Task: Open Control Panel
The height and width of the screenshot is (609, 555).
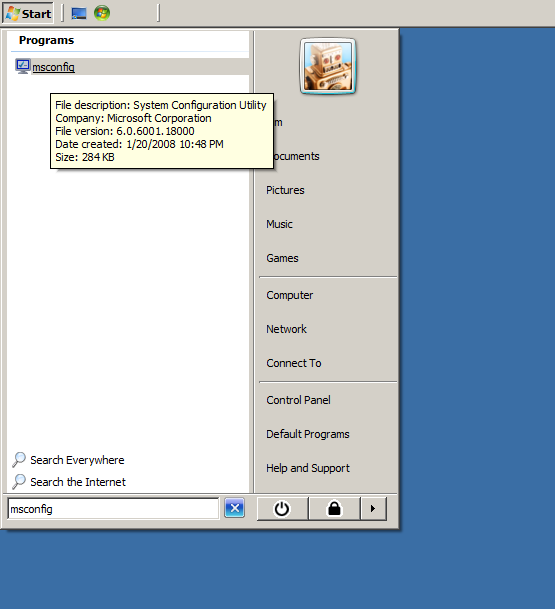Action: (x=298, y=400)
